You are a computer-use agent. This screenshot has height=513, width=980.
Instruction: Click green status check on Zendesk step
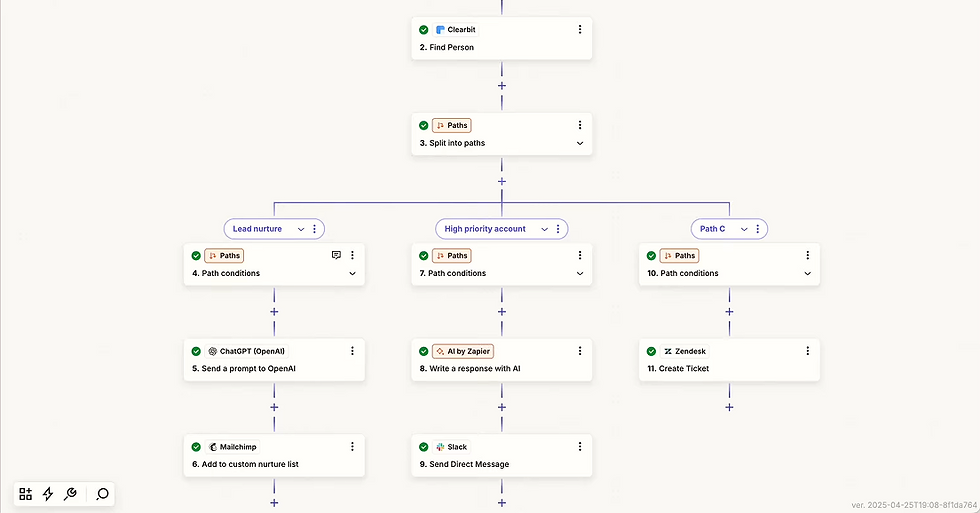click(x=652, y=351)
